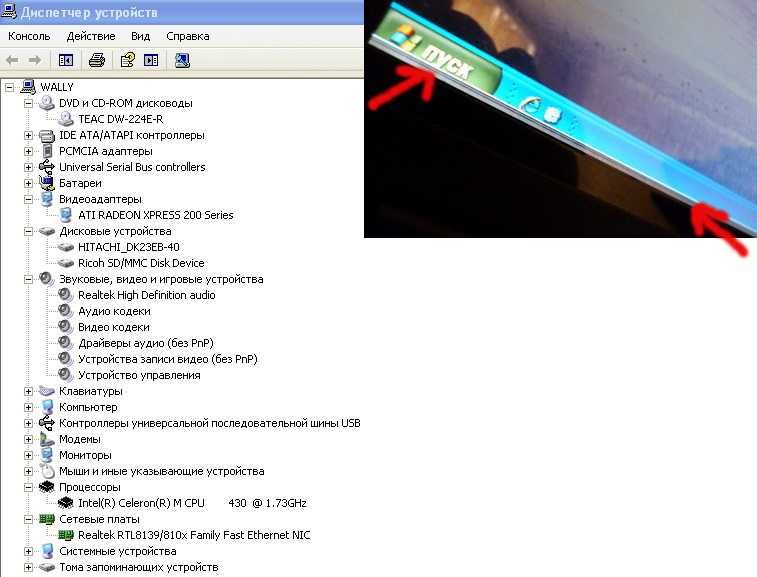Expand the Системные устройства branch
This screenshot has height=577, width=757.
28,551
